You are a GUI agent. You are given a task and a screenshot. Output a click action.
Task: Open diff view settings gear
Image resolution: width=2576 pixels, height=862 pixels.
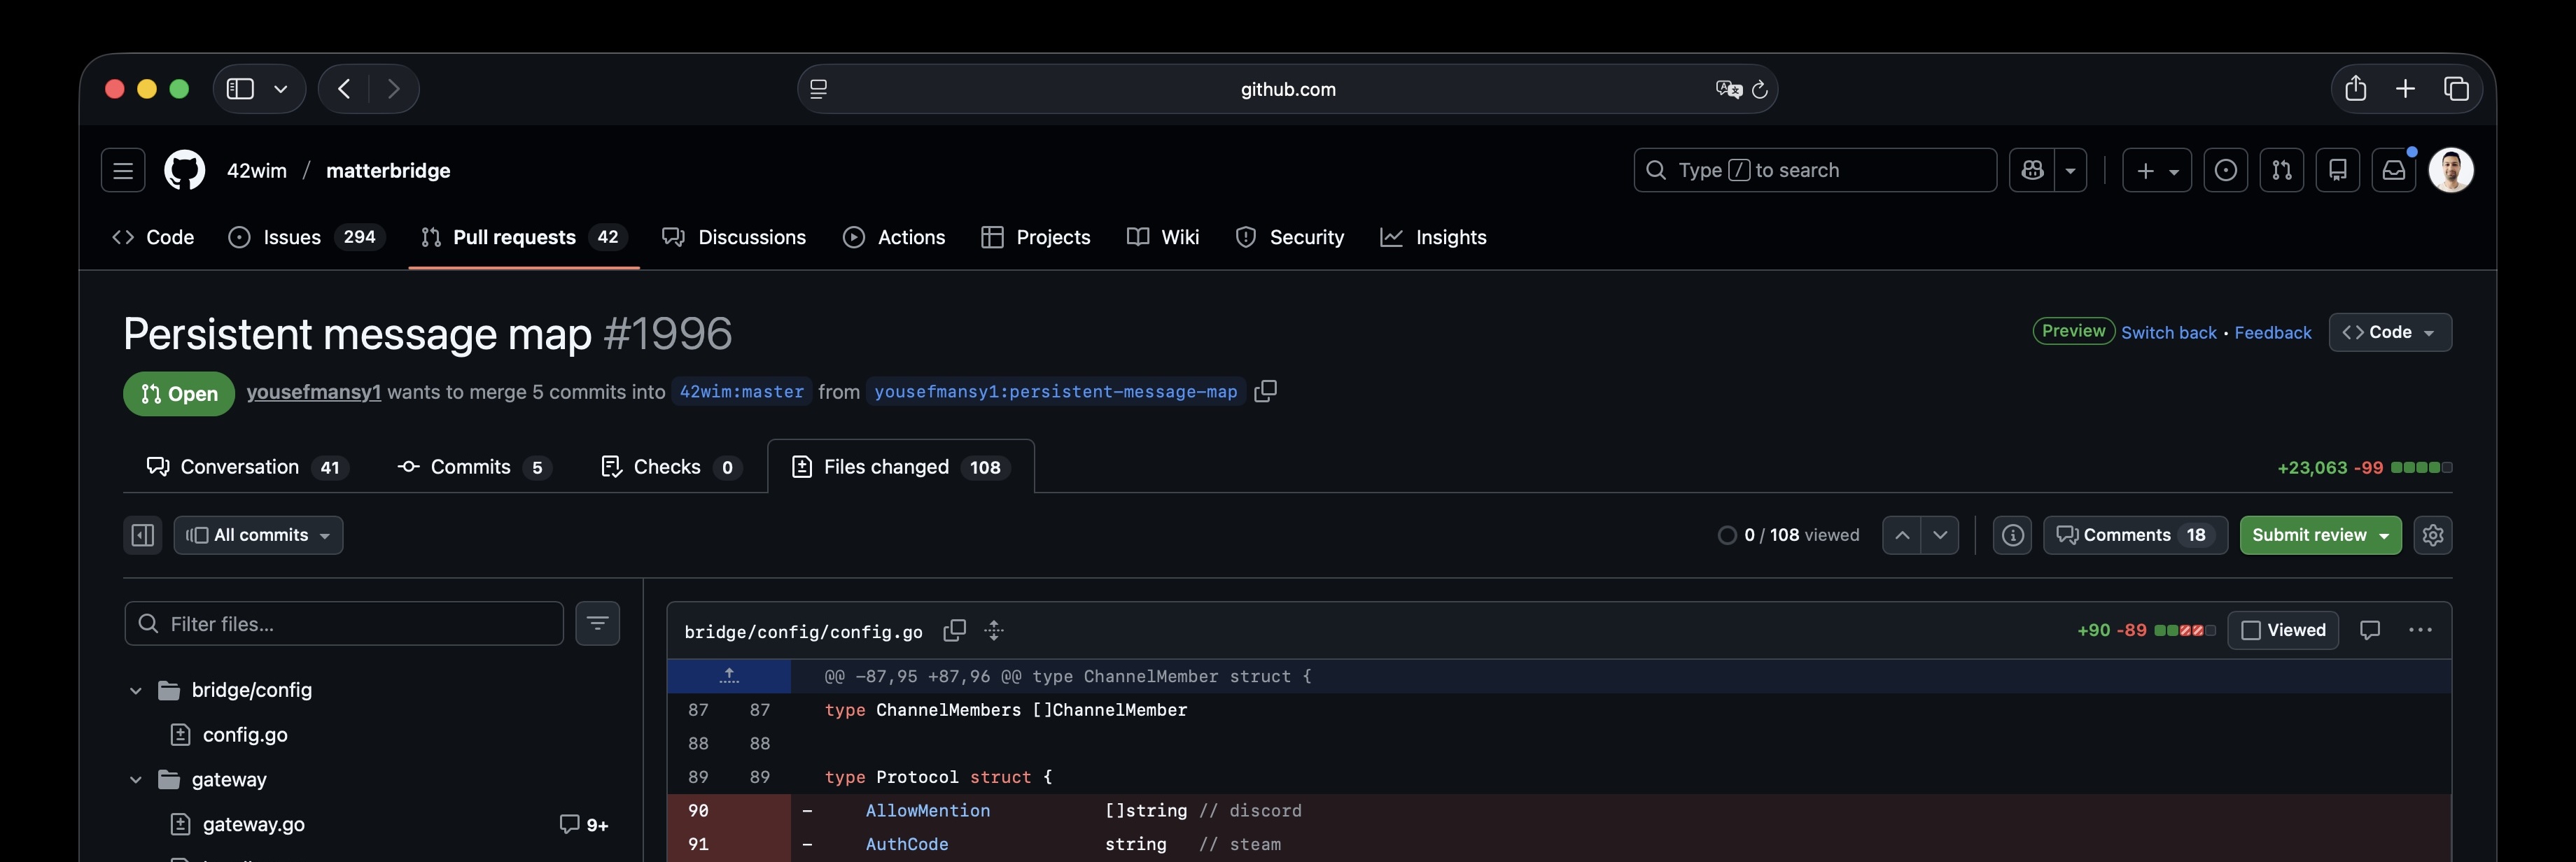[2433, 535]
